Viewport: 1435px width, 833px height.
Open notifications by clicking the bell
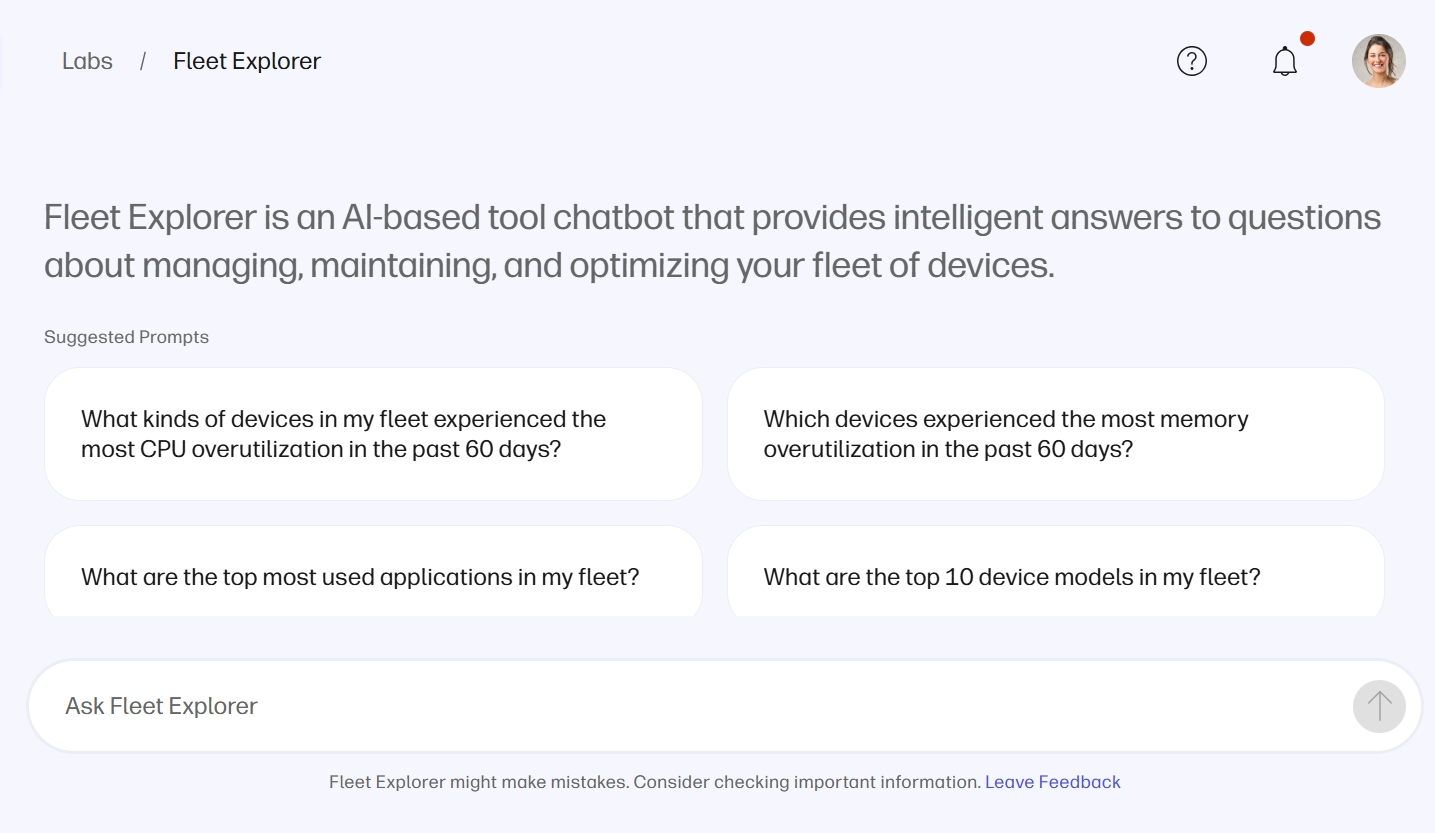coord(1285,61)
